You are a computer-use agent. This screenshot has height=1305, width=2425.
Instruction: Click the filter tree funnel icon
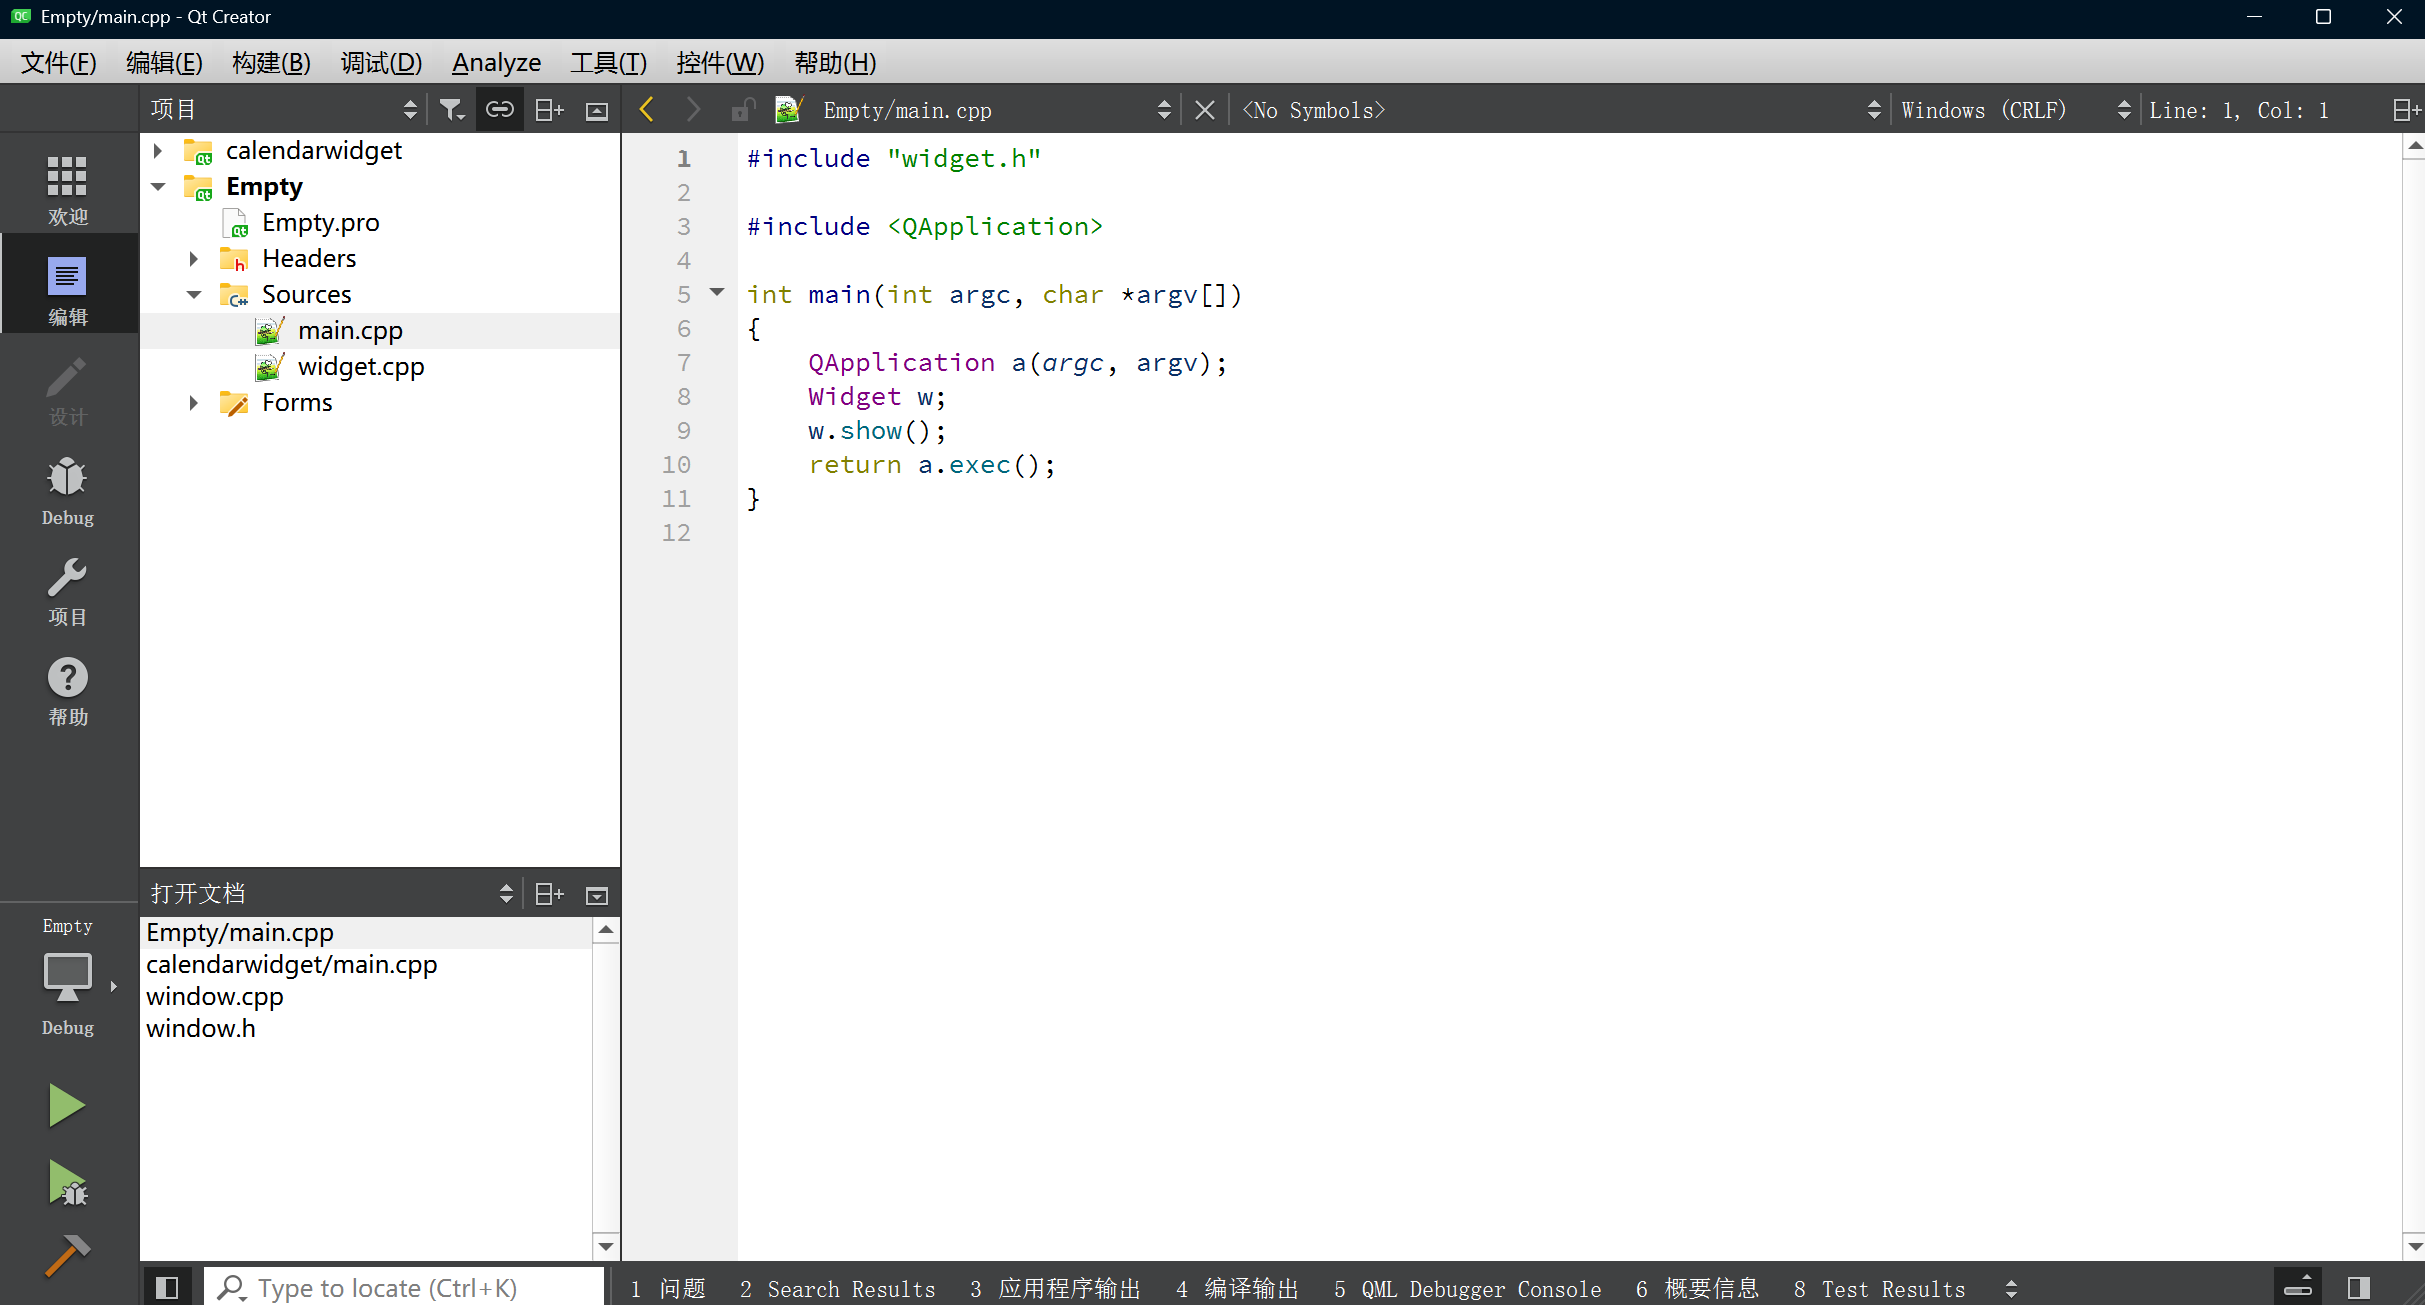click(x=451, y=110)
